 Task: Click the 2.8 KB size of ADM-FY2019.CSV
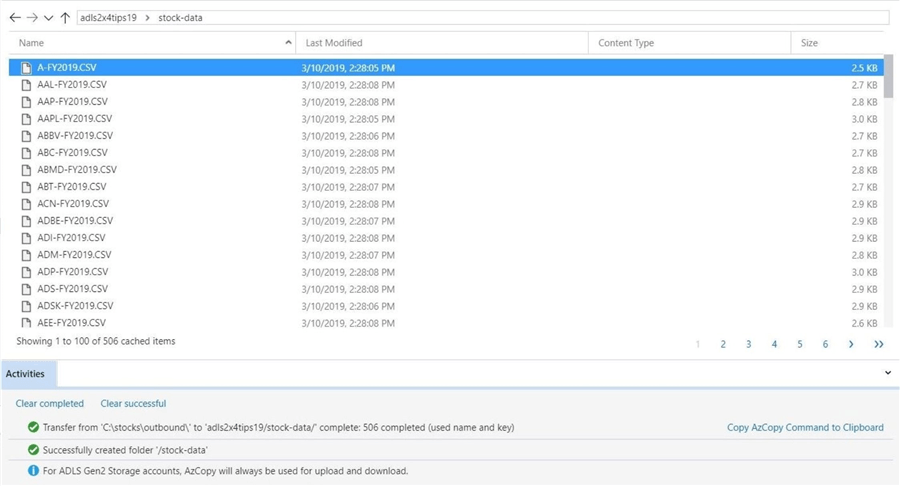[x=864, y=255]
